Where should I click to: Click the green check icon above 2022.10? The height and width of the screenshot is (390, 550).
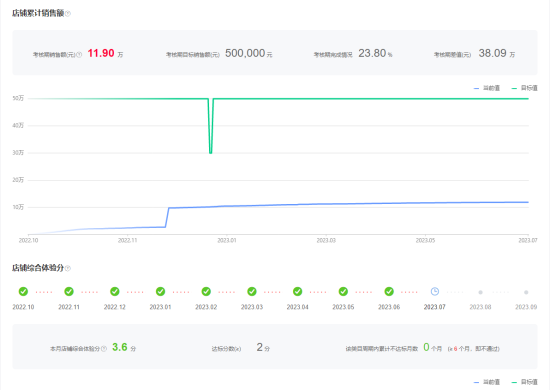(23, 291)
